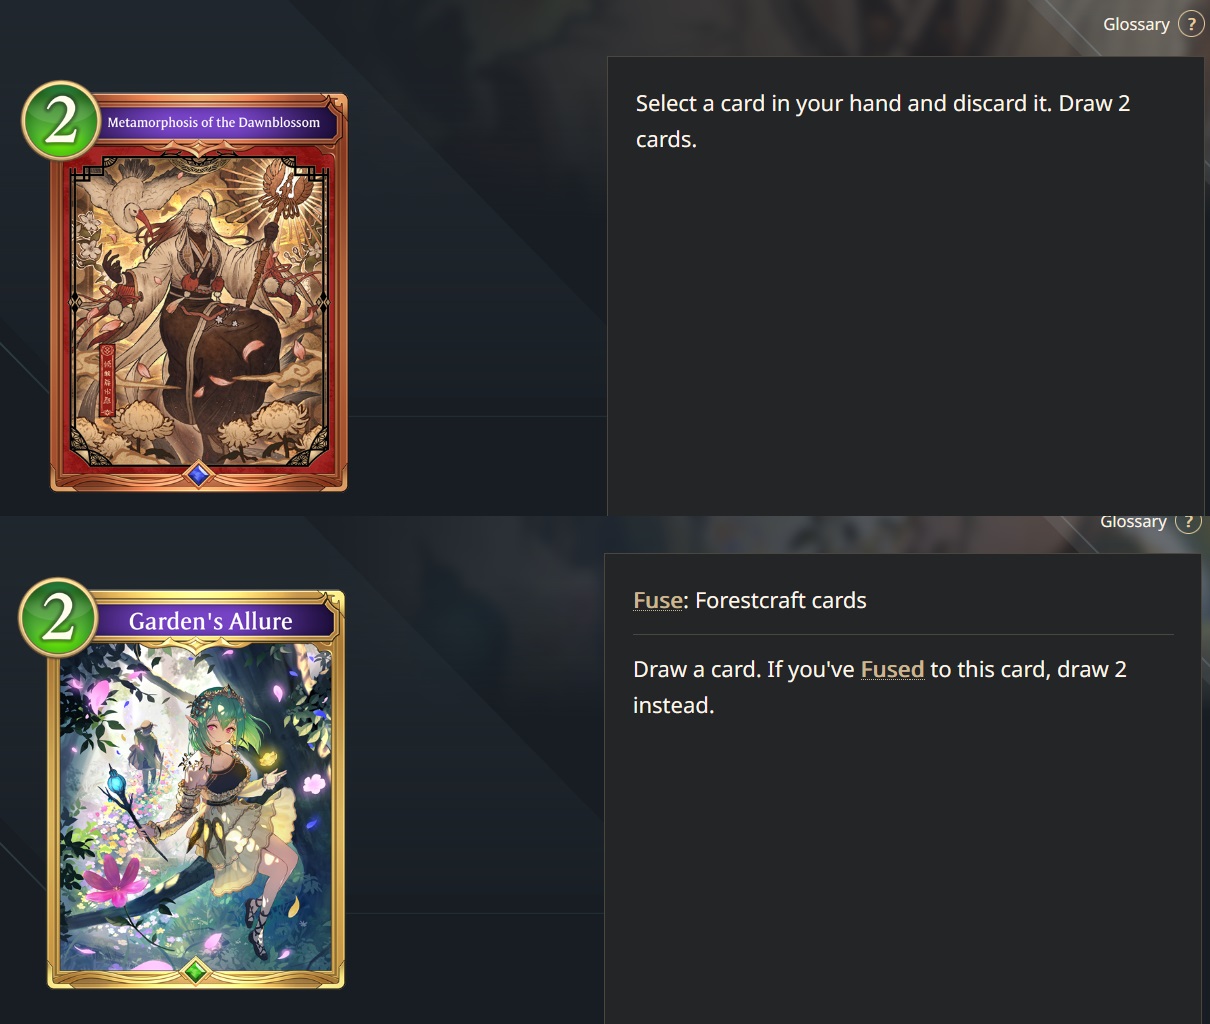The height and width of the screenshot is (1024, 1210).
Task: Click the divider line under Fuse text
Action: click(903, 634)
